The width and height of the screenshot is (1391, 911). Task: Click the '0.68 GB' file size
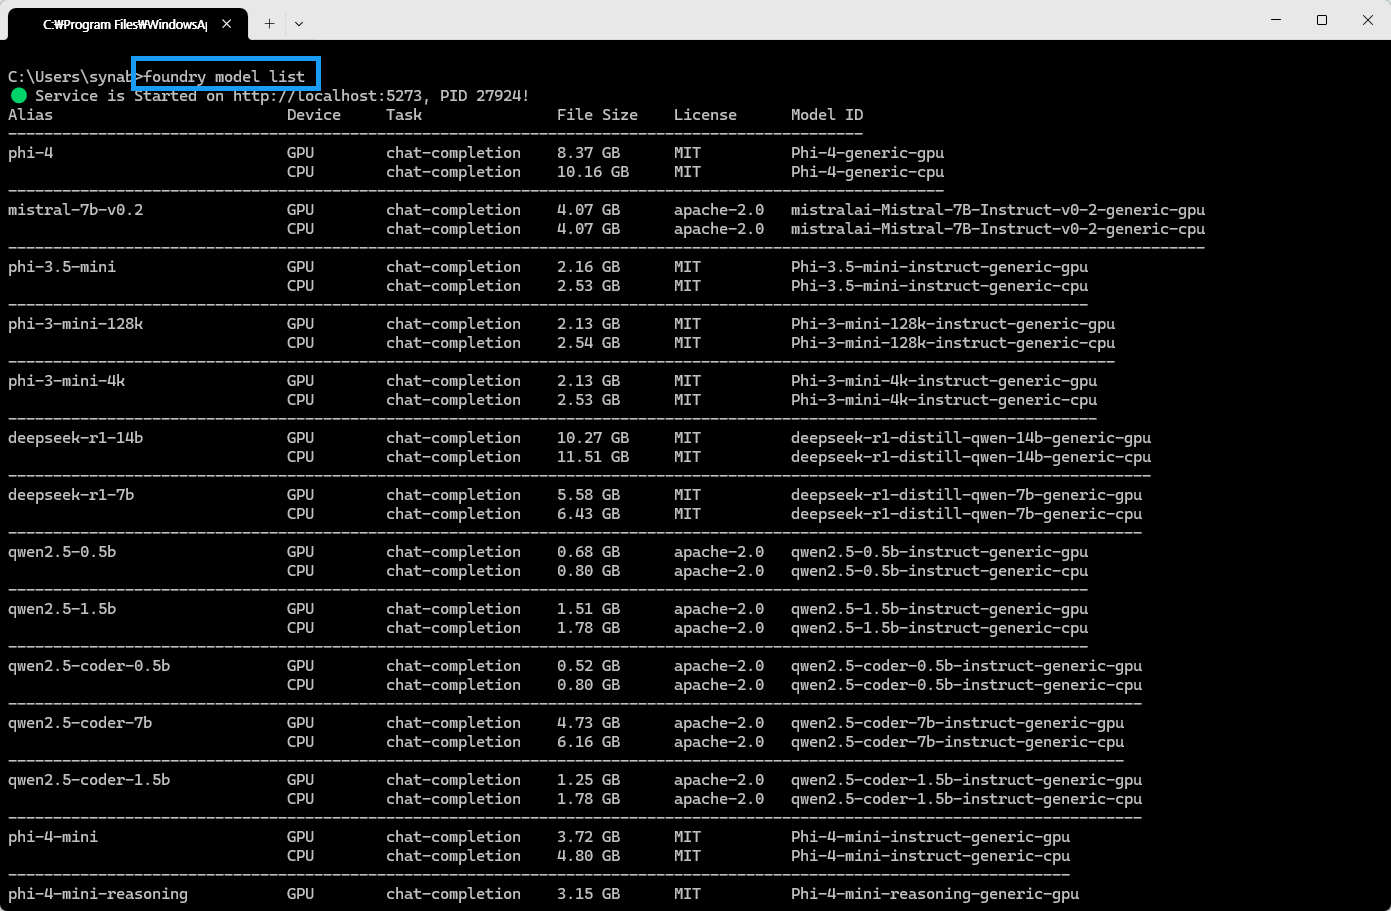(x=588, y=552)
